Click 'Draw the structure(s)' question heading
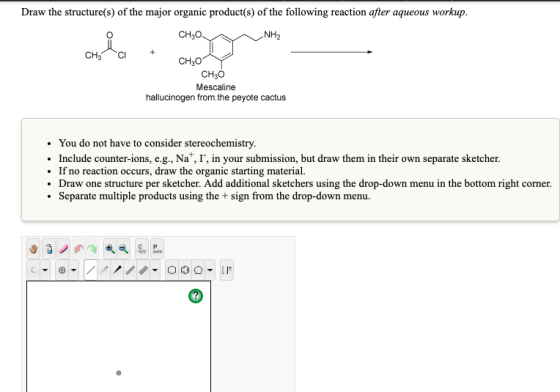The height and width of the screenshot is (392, 560). click(x=244, y=12)
